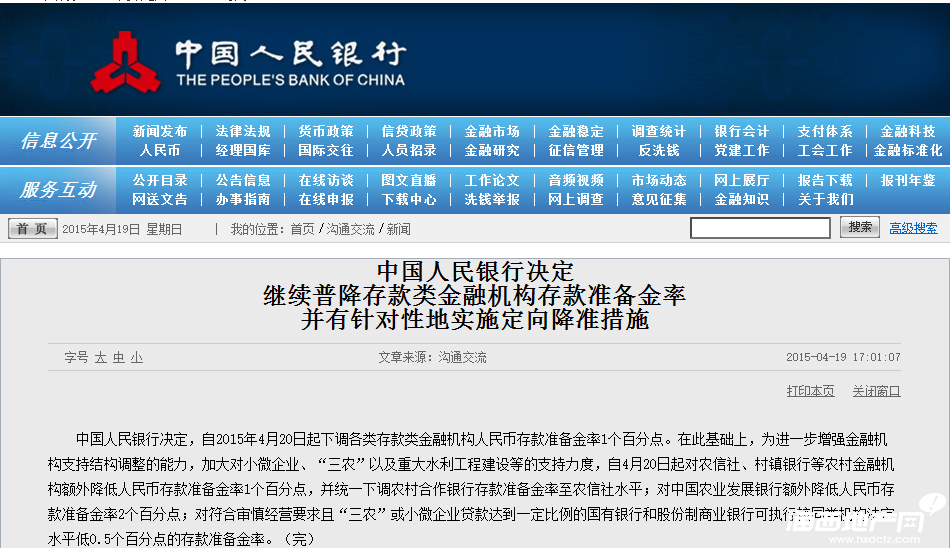Go to 调查统计 section

point(659,132)
